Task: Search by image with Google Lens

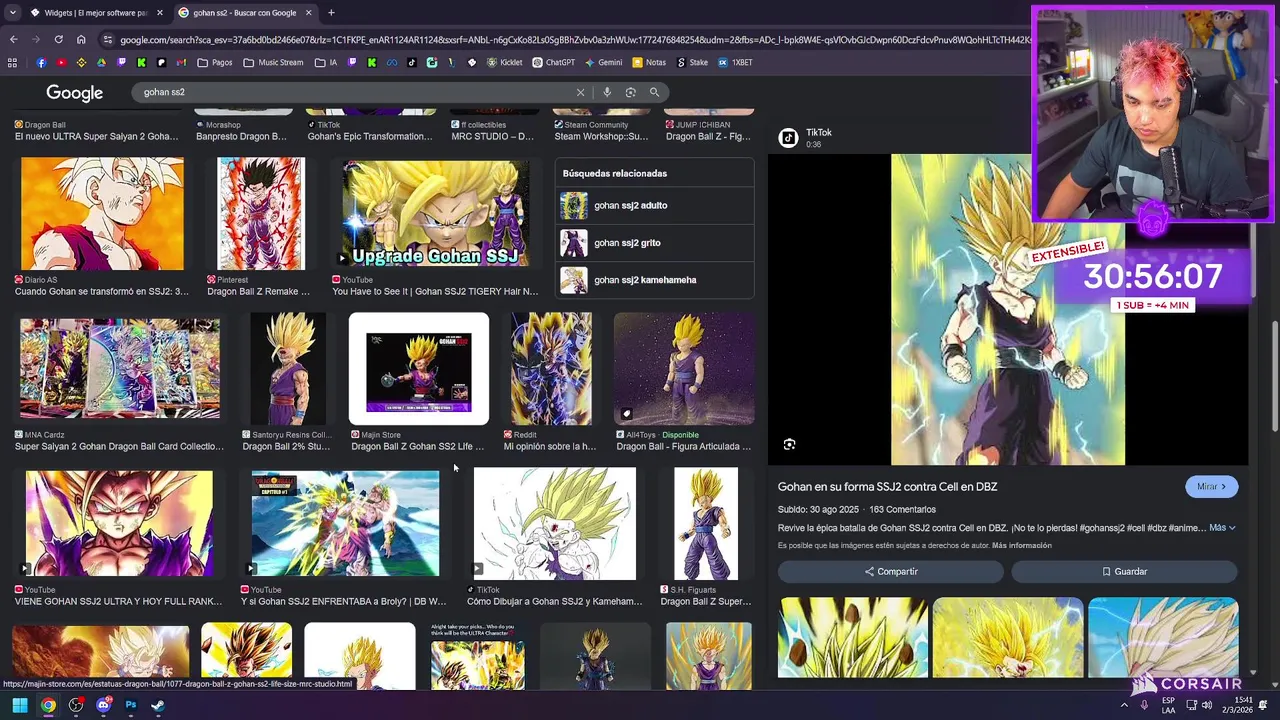Action: [630, 92]
